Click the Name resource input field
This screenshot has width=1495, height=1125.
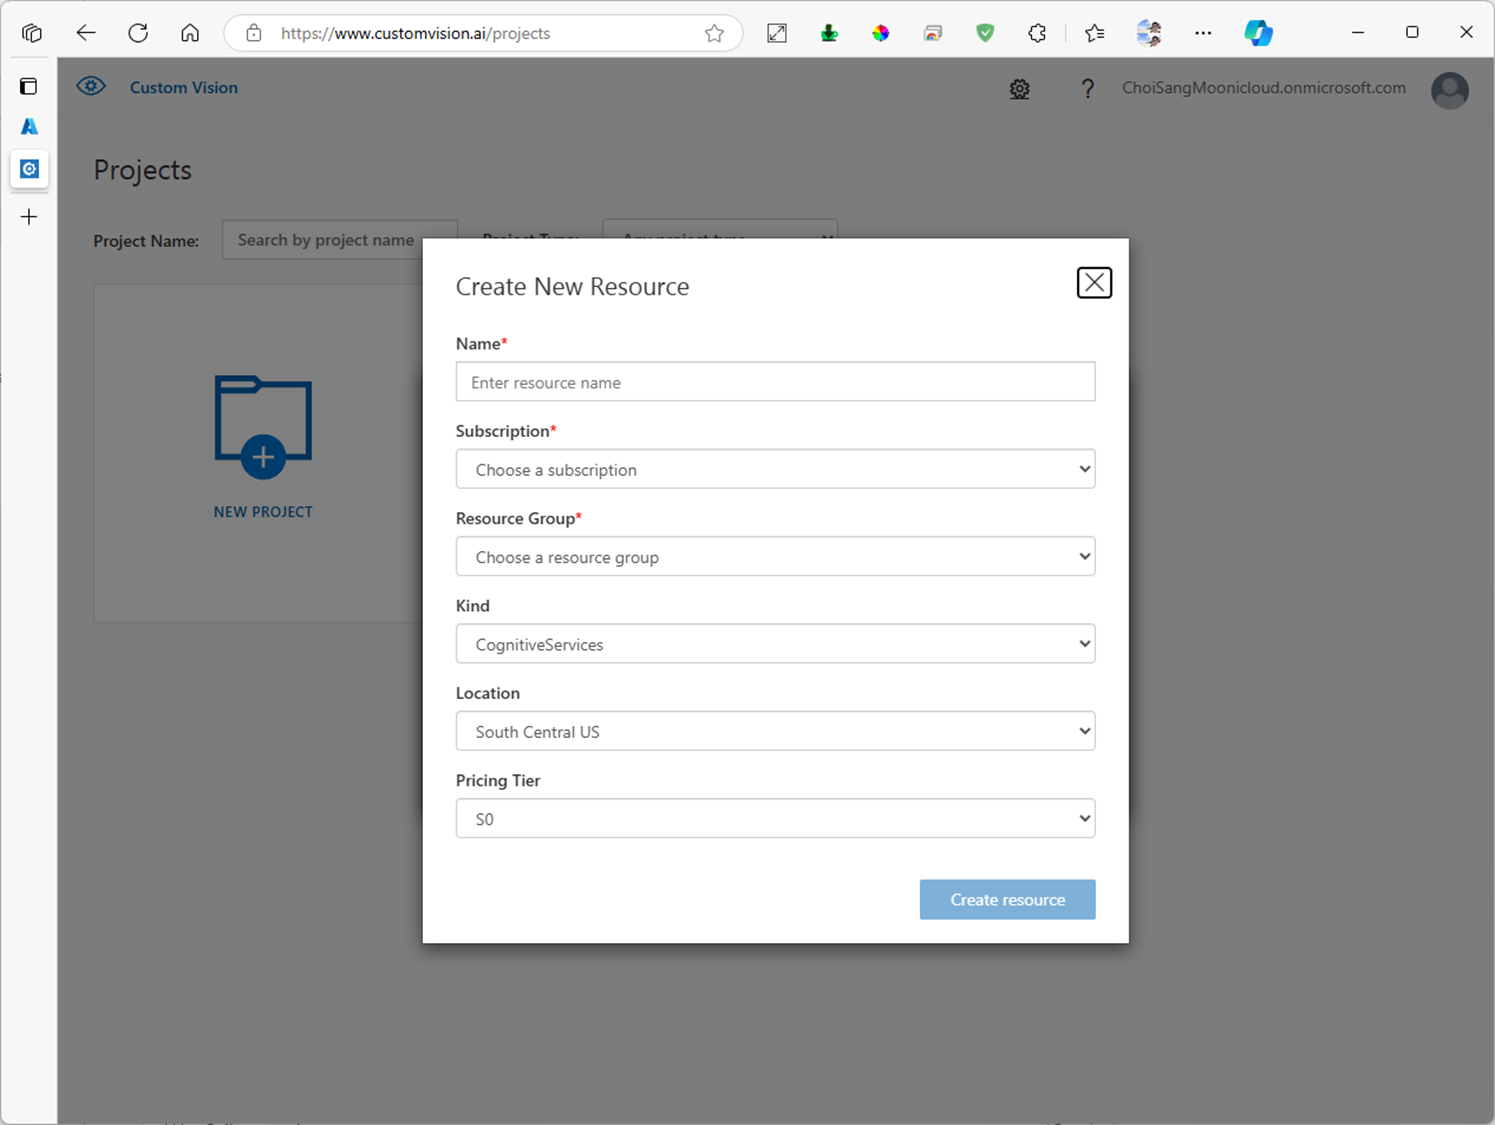(775, 382)
